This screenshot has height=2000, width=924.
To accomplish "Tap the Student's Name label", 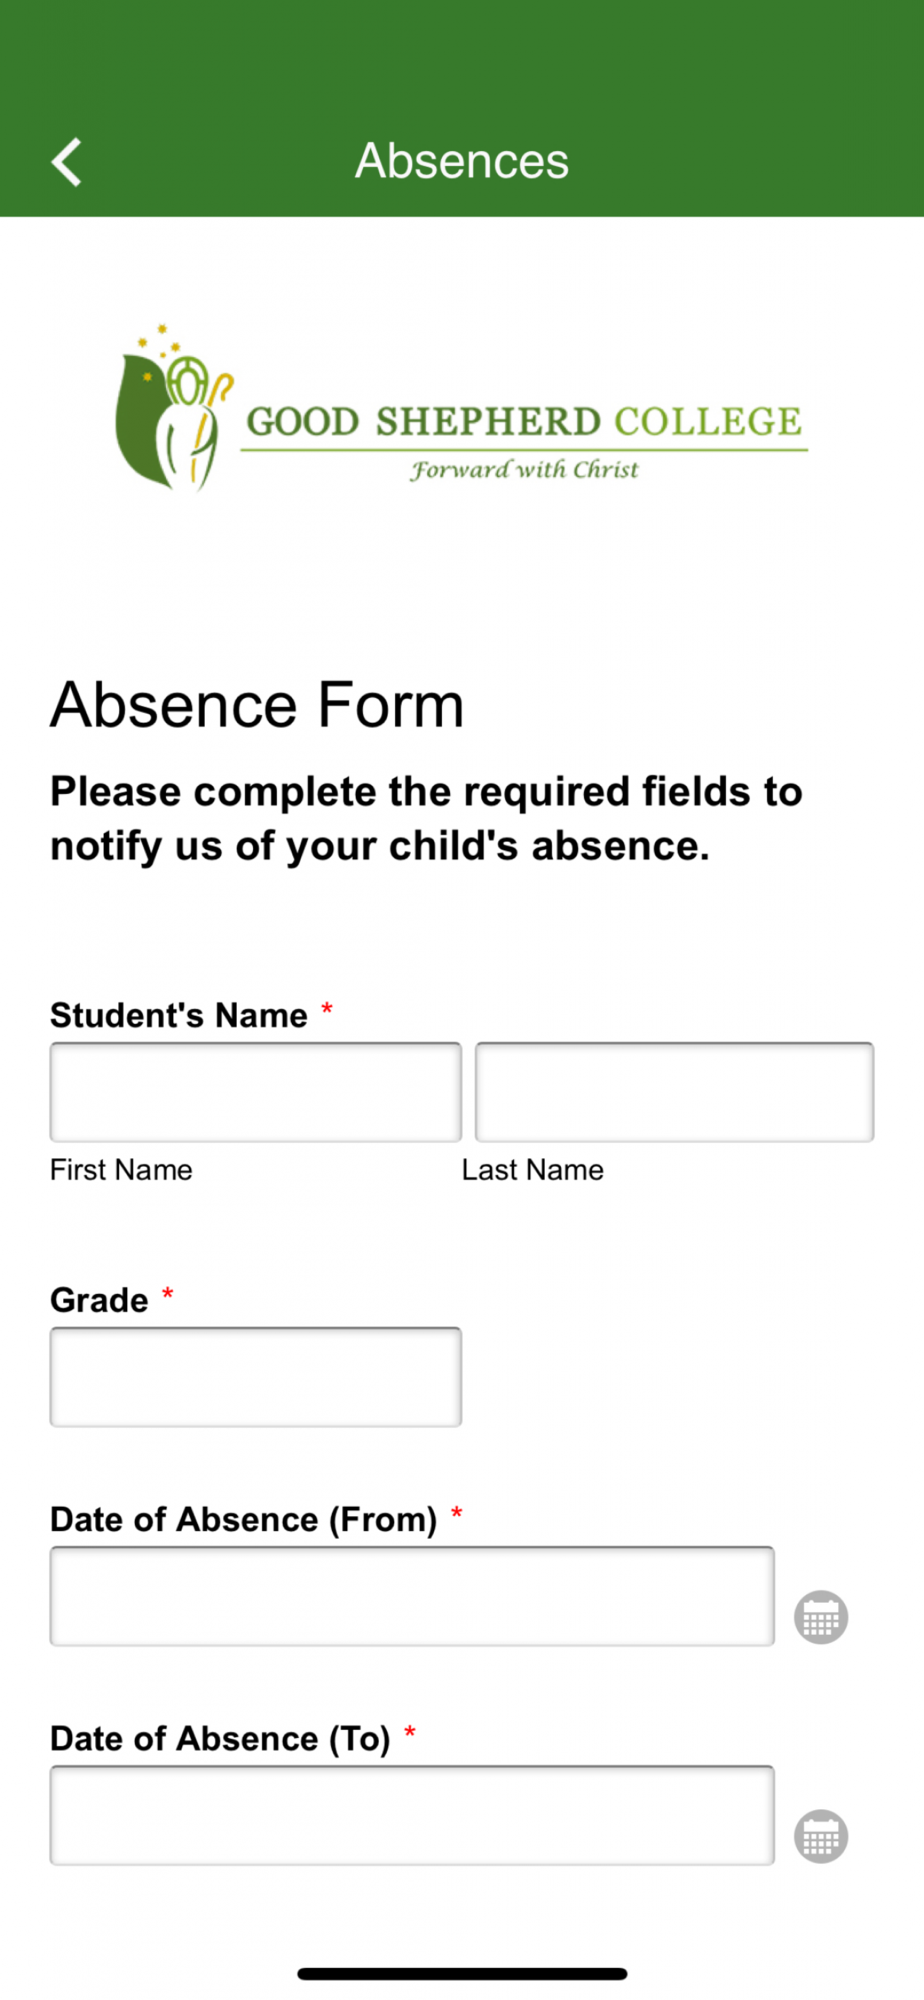I will point(179,1015).
